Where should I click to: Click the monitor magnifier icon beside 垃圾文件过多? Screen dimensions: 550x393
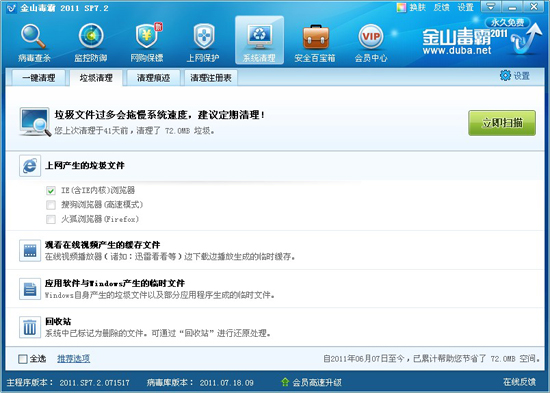click(x=35, y=122)
